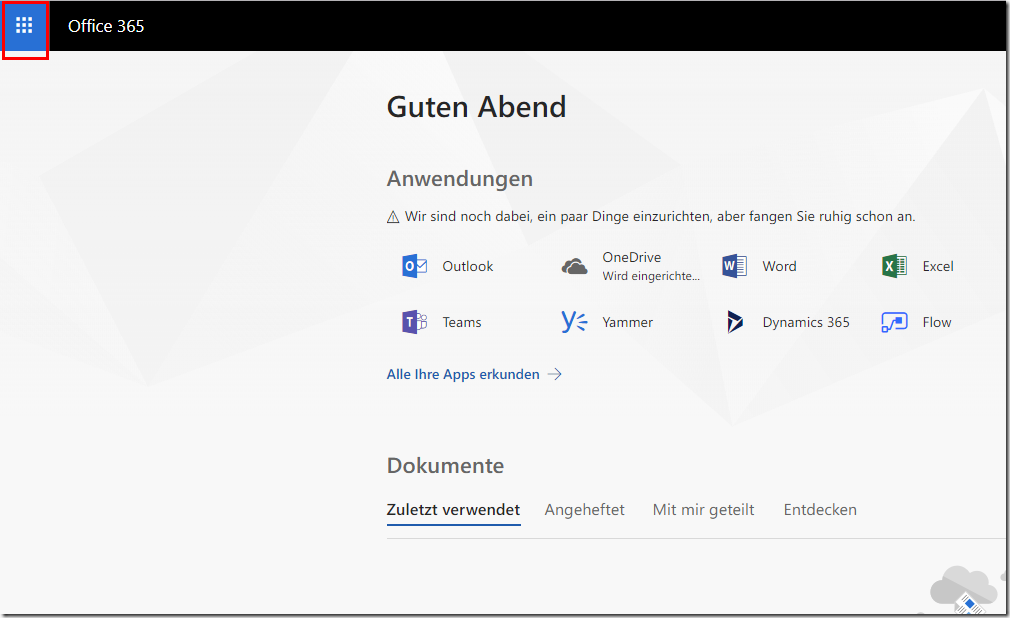Click the warning triangle beside the setup notice
Screen dimensions: 1010x618
tap(393, 217)
